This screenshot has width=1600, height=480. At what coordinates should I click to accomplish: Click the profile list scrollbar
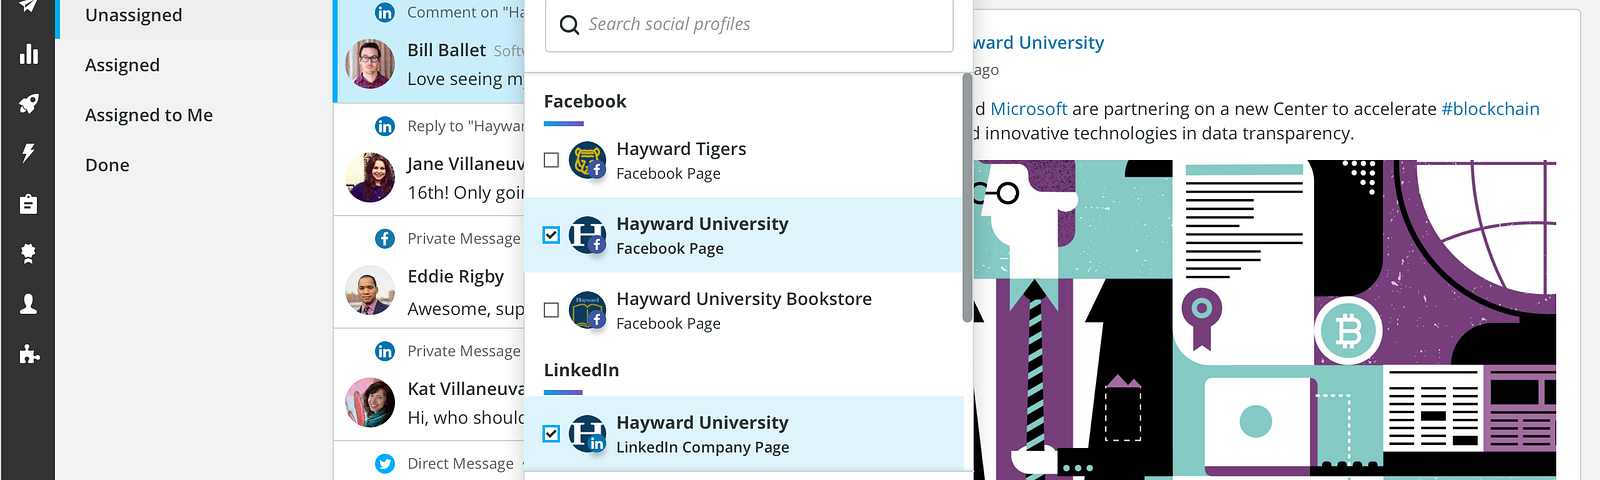tap(967, 197)
